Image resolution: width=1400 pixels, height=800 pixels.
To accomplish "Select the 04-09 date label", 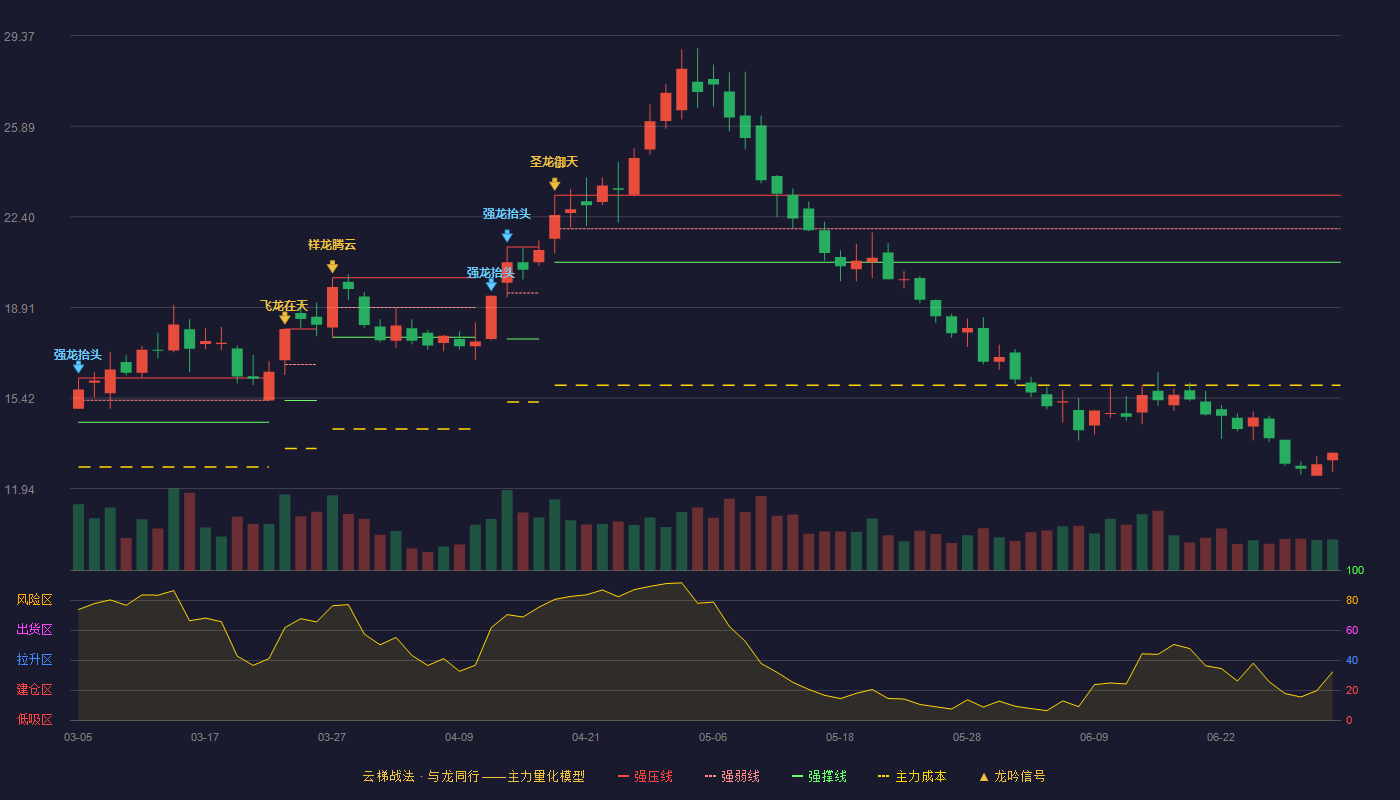I will 459,737.
